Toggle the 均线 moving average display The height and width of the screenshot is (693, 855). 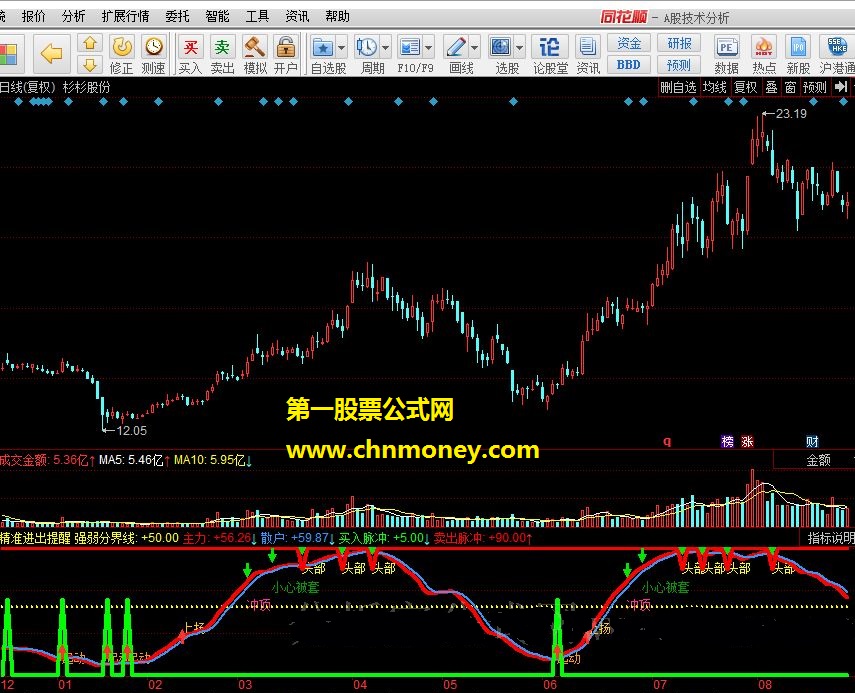click(x=714, y=87)
